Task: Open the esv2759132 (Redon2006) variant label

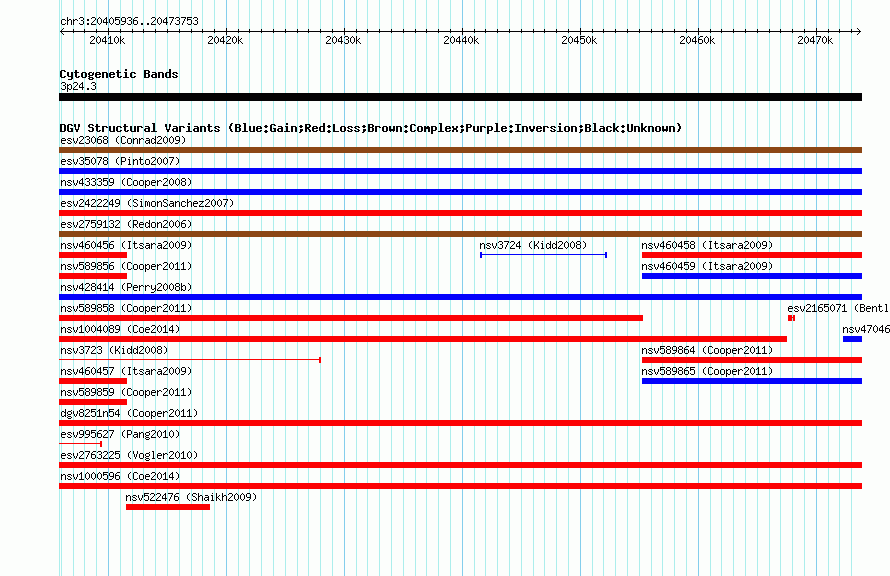Action: click(x=126, y=224)
